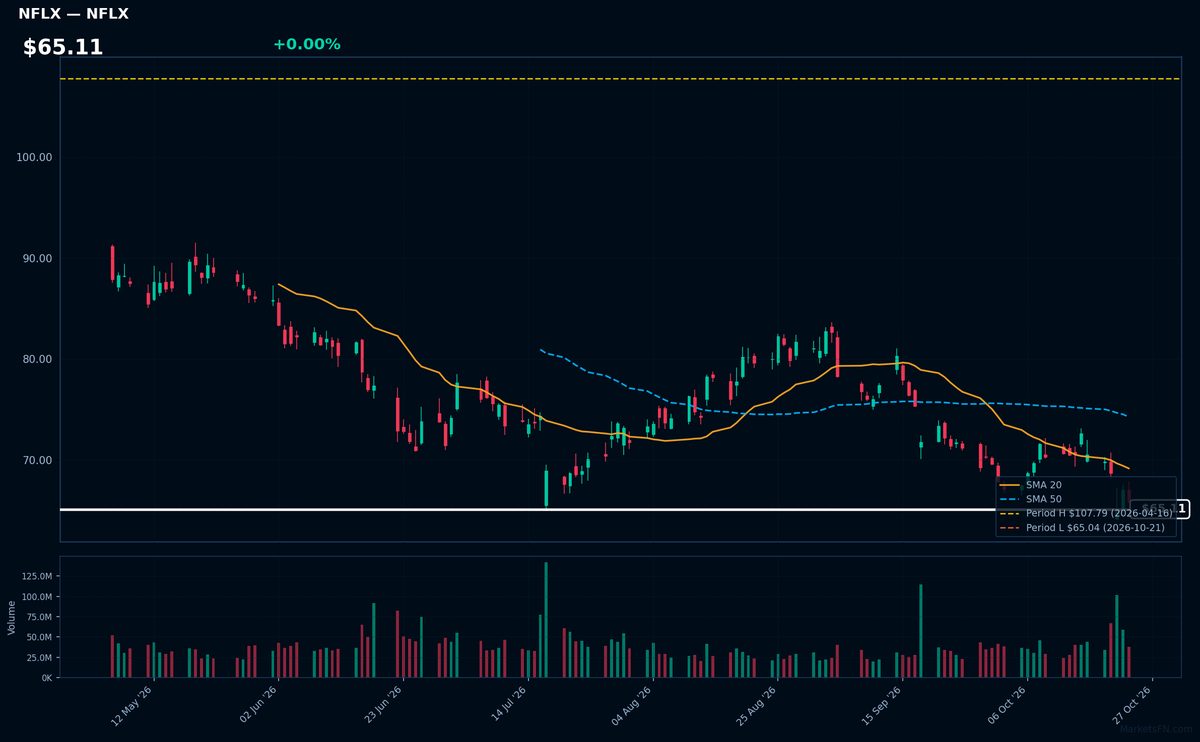Screen dimensions: 1200x742
Task: Click the tall green volume bar after 15 Sep
Action: (x=921, y=631)
